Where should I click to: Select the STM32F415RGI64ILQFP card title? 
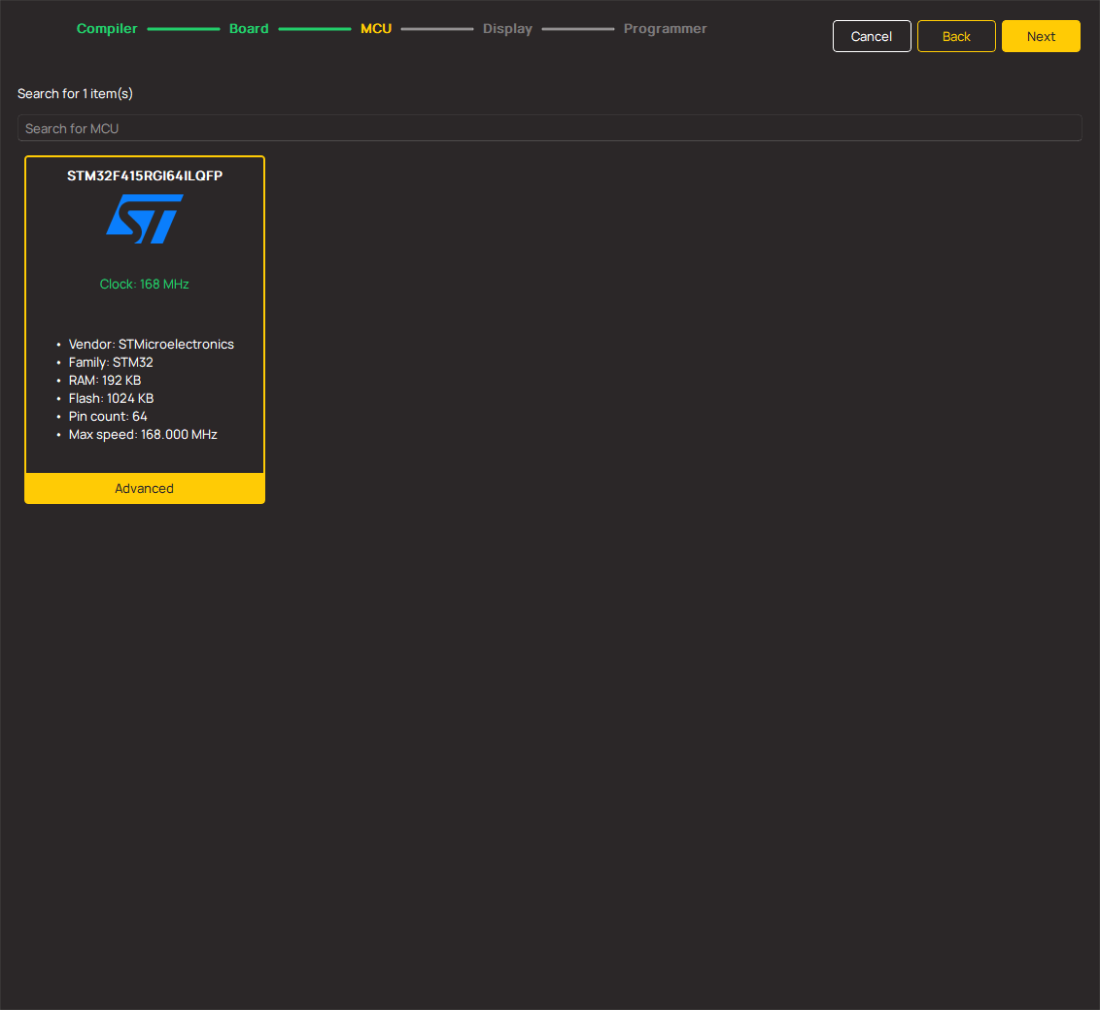[x=144, y=176]
